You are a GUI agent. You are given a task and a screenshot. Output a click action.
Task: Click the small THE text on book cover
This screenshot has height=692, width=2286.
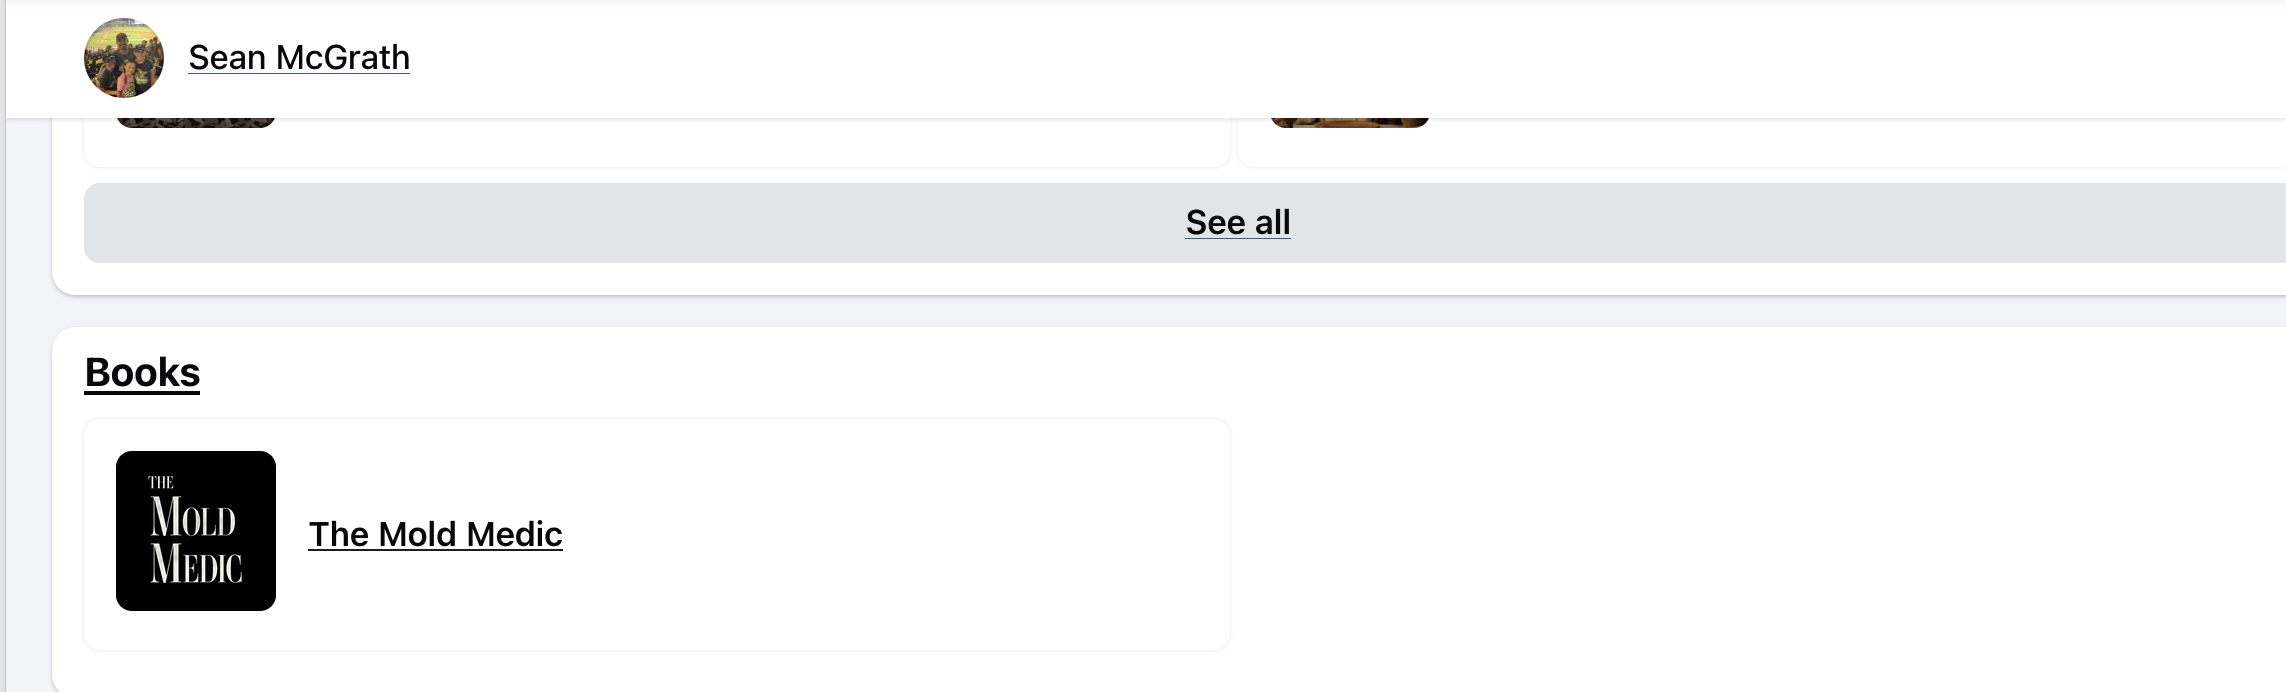pos(161,482)
